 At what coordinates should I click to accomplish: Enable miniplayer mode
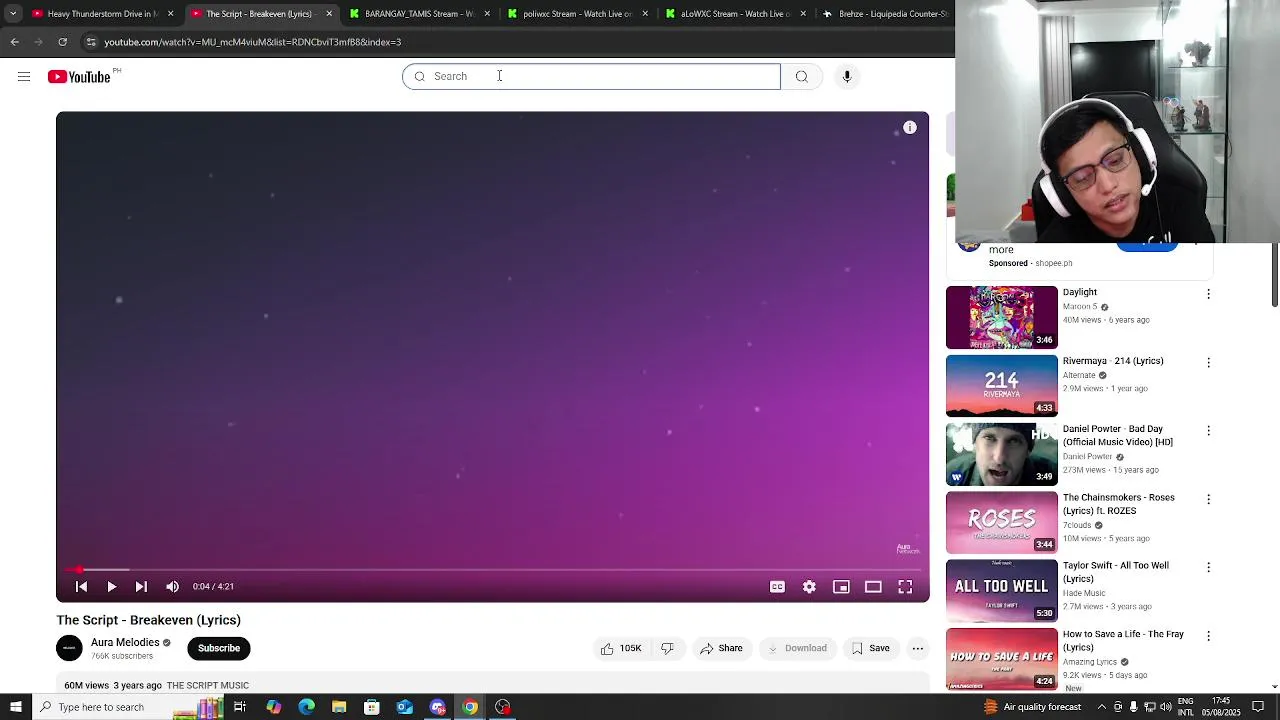pyautogui.click(x=841, y=587)
